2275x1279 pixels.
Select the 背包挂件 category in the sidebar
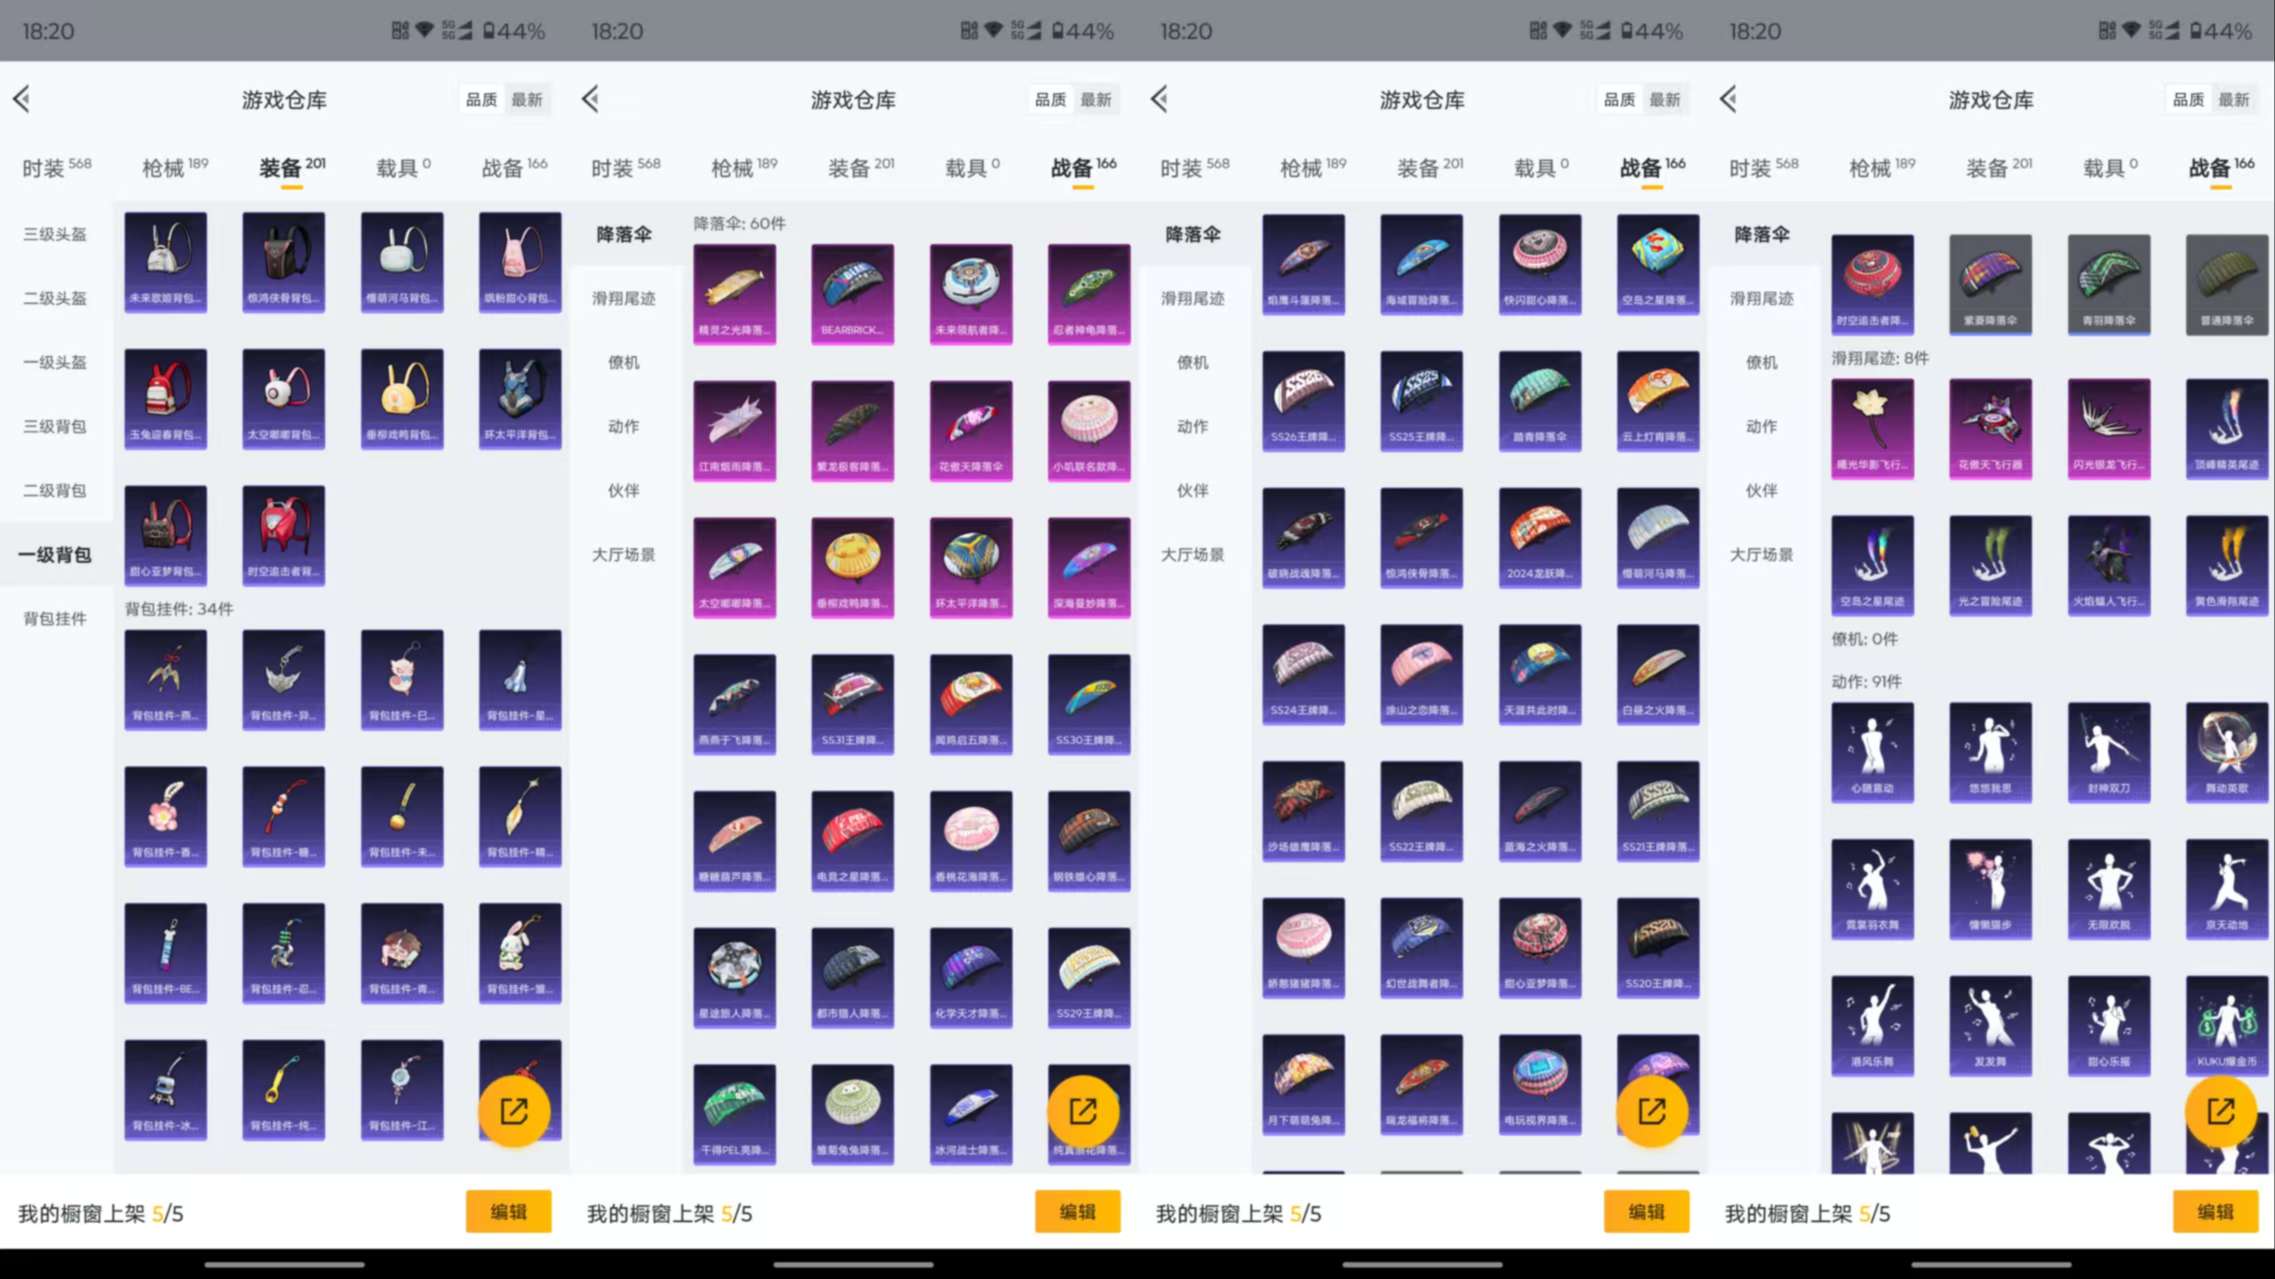55,618
